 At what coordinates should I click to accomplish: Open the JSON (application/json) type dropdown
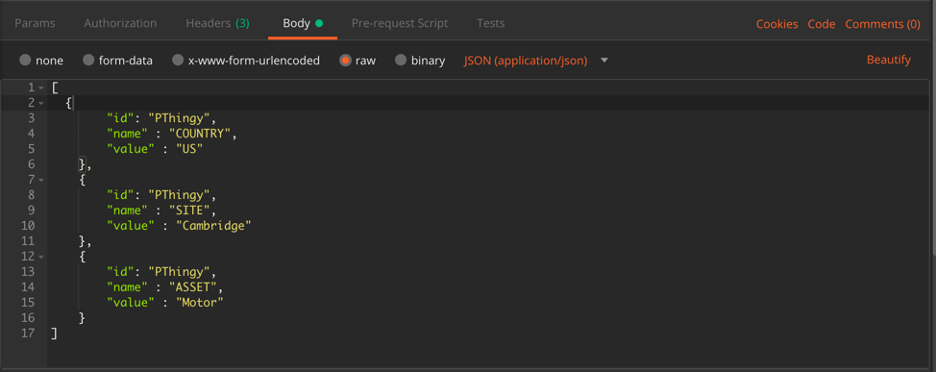click(x=525, y=60)
